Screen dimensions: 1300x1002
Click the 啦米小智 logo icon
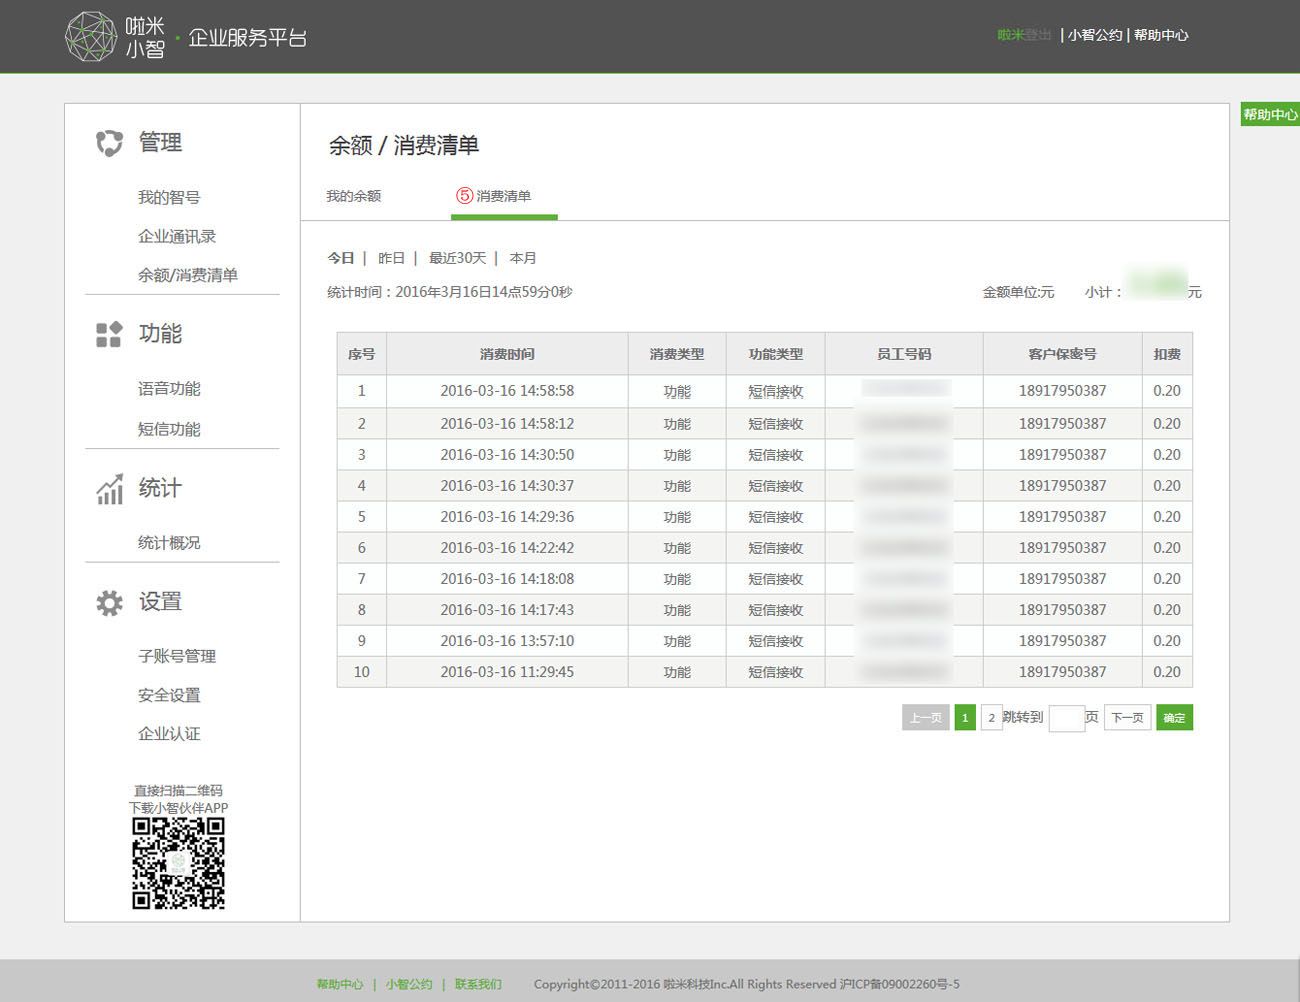(x=91, y=37)
